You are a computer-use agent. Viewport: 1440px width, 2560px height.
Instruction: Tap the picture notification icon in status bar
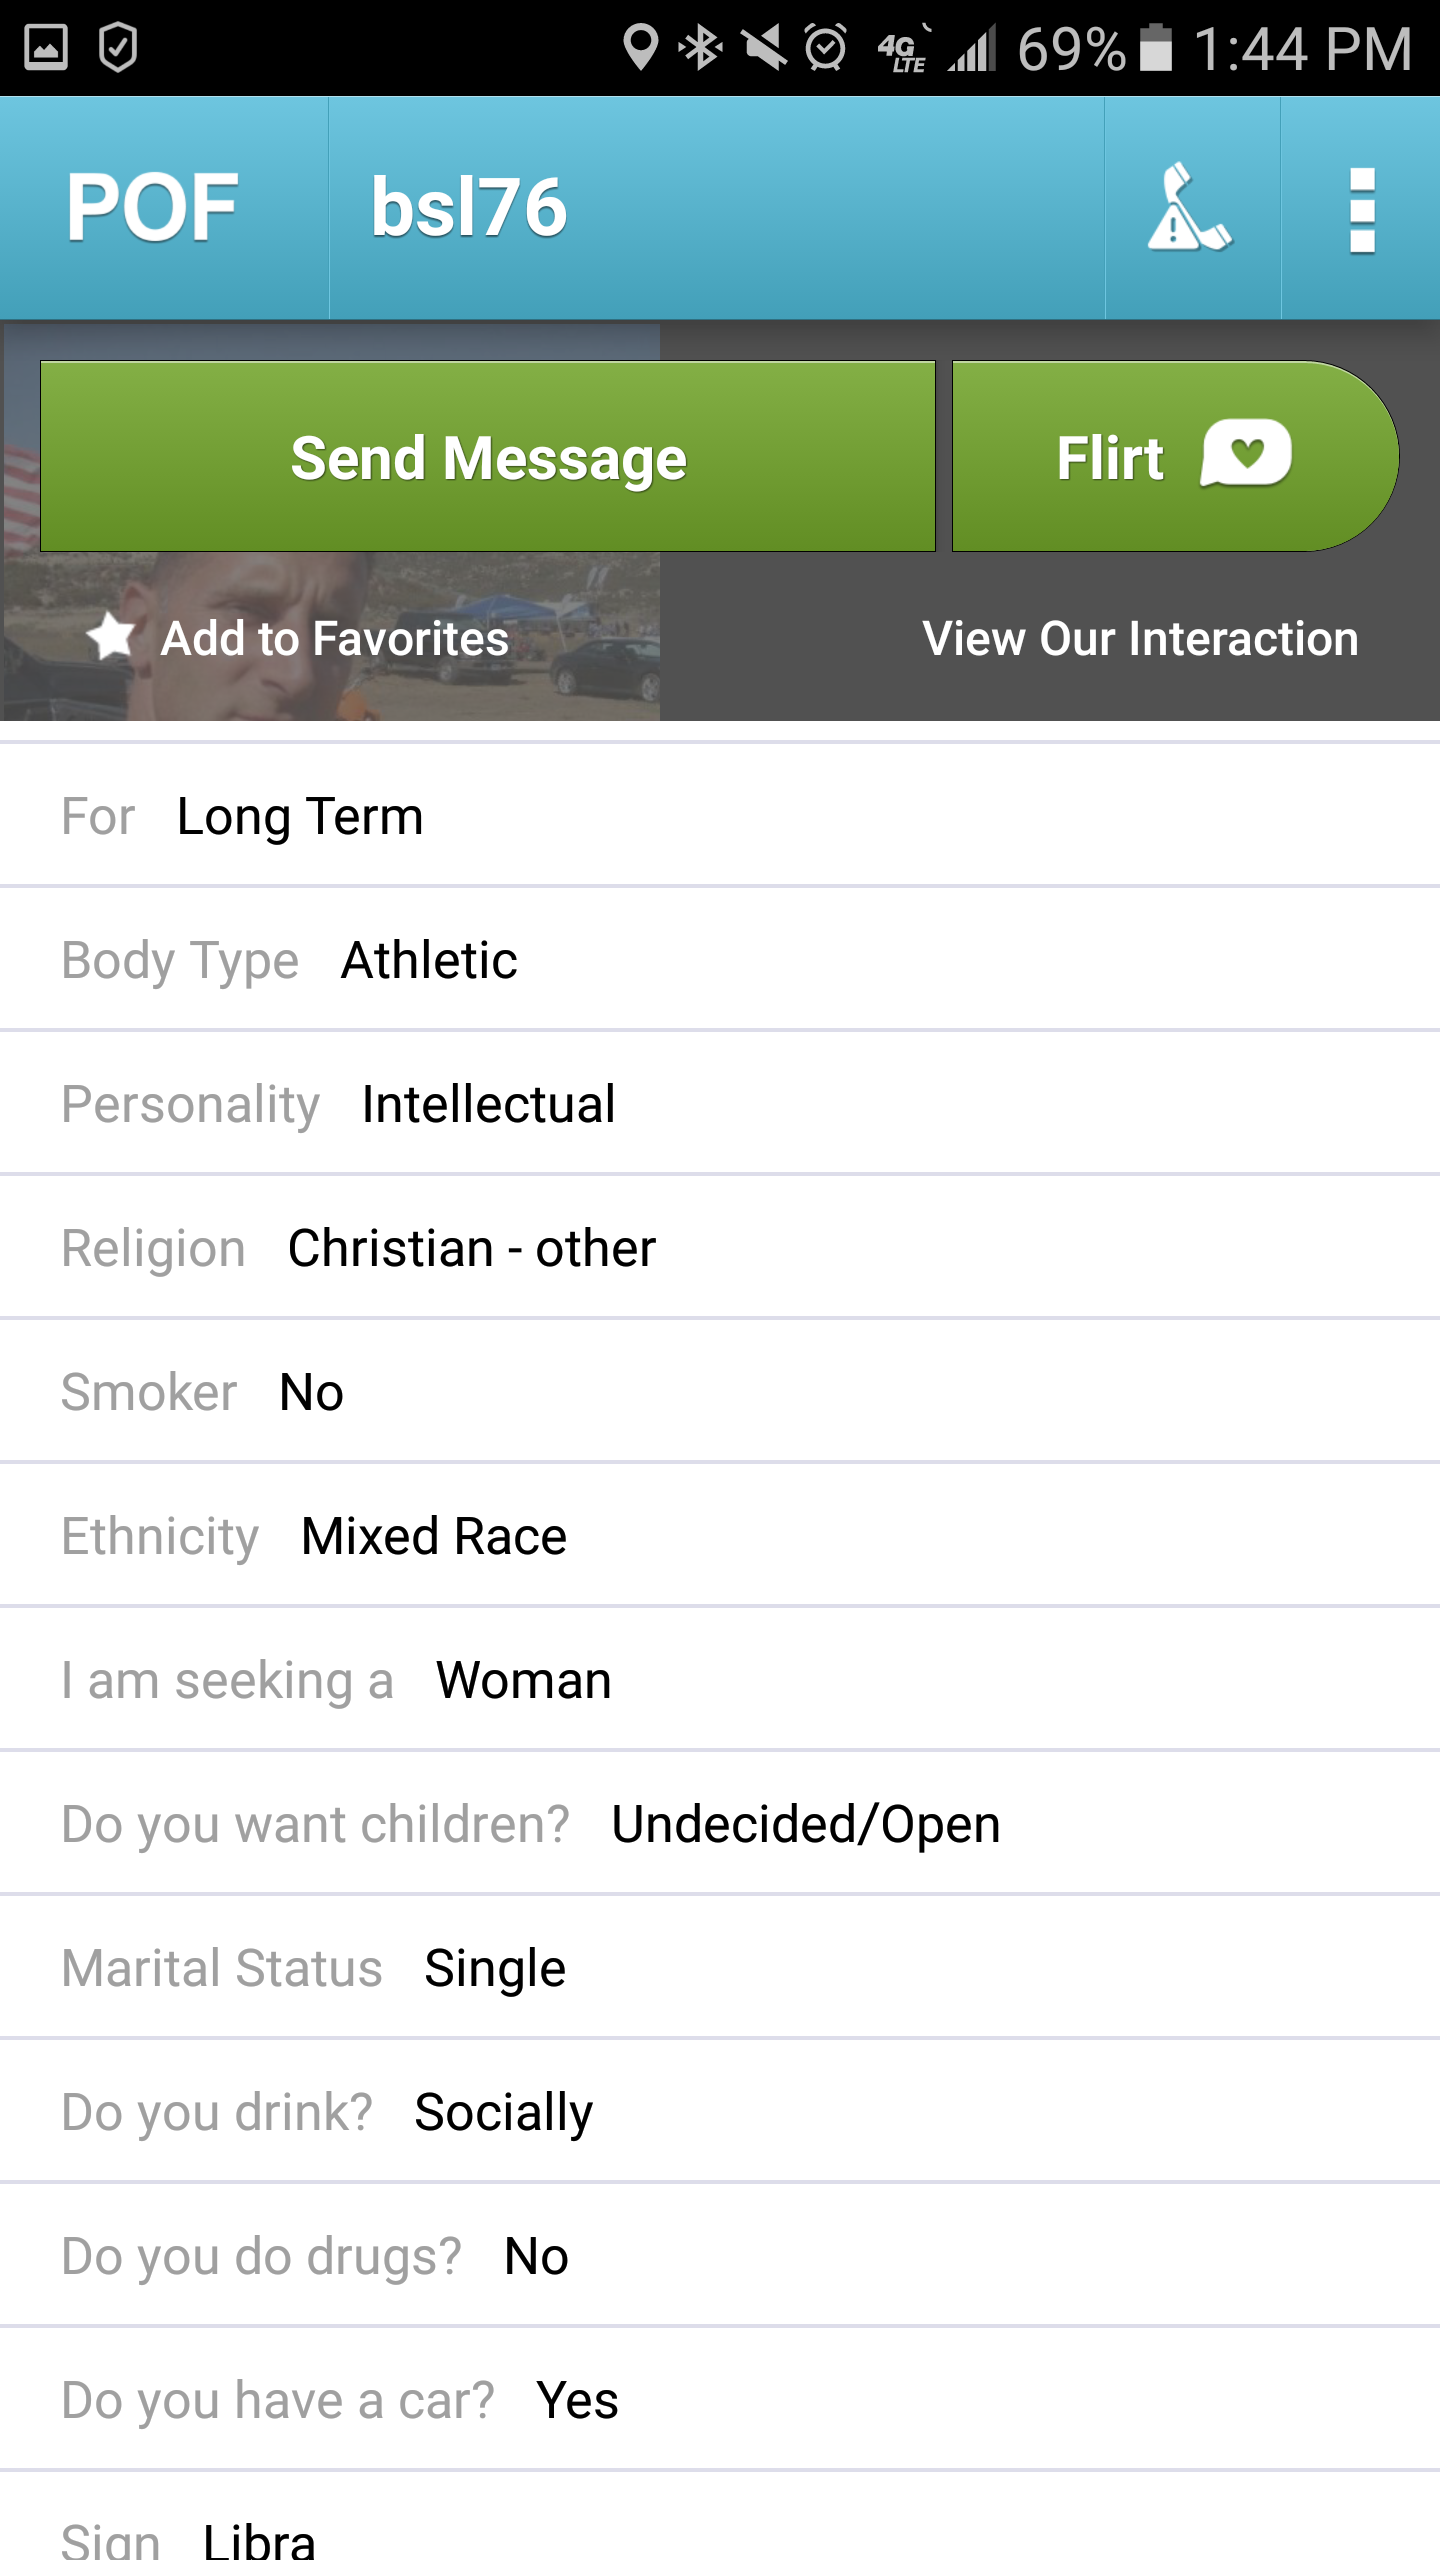[46, 47]
